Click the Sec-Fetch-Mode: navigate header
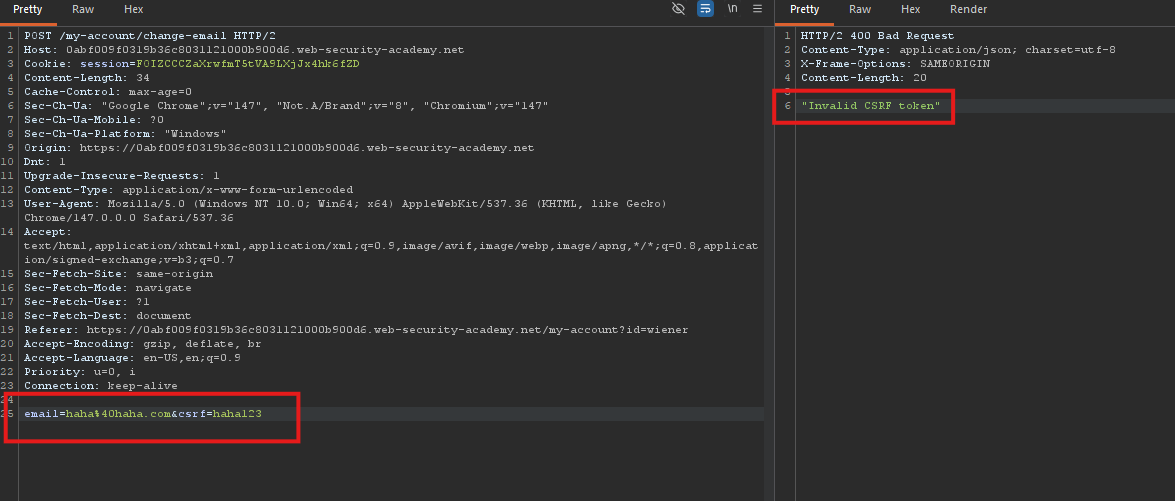Screen dimensions: 1175x501 pyautogui.click(x=108, y=288)
